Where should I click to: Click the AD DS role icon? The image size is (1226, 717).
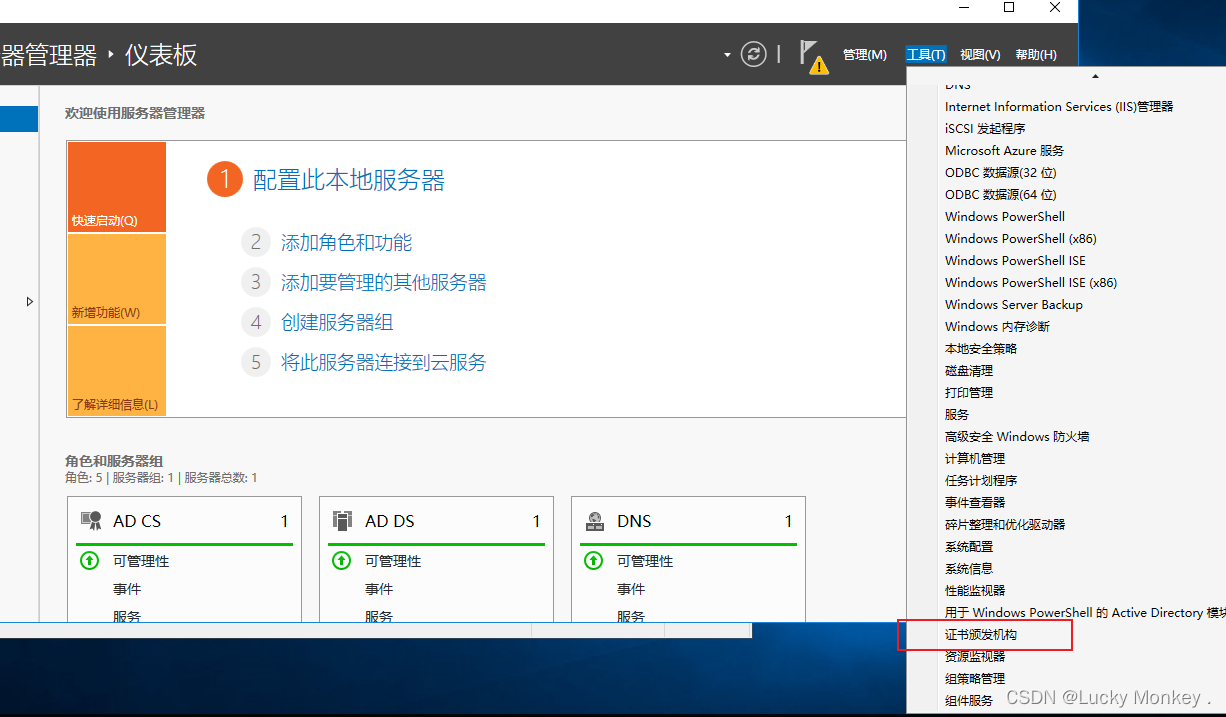click(x=343, y=520)
